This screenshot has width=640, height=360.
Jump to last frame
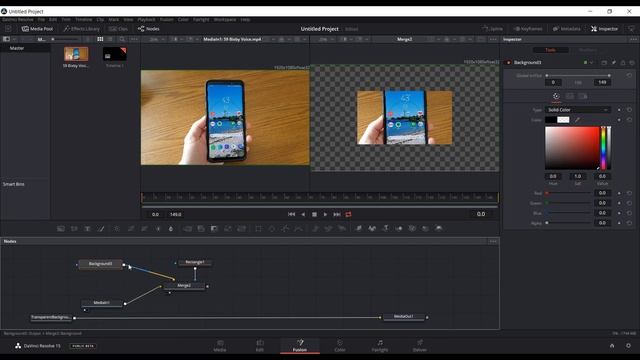[337, 214]
